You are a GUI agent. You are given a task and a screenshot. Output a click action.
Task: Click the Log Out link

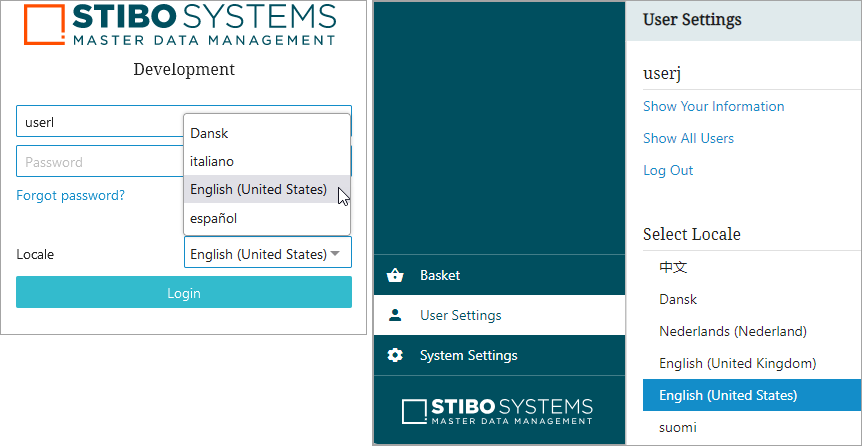pyautogui.click(x=668, y=170)
